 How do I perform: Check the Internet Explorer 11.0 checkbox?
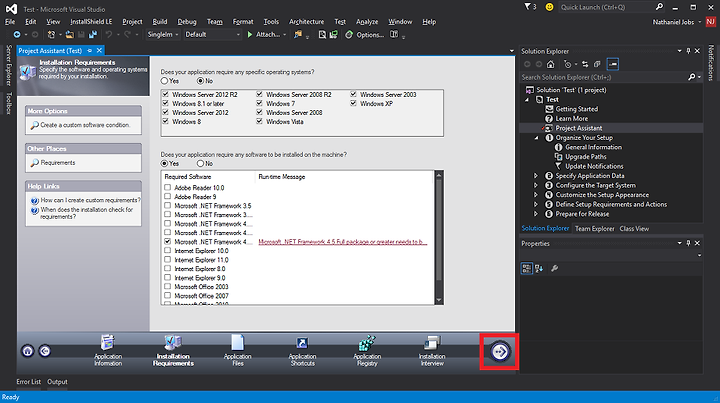(168, 259)
